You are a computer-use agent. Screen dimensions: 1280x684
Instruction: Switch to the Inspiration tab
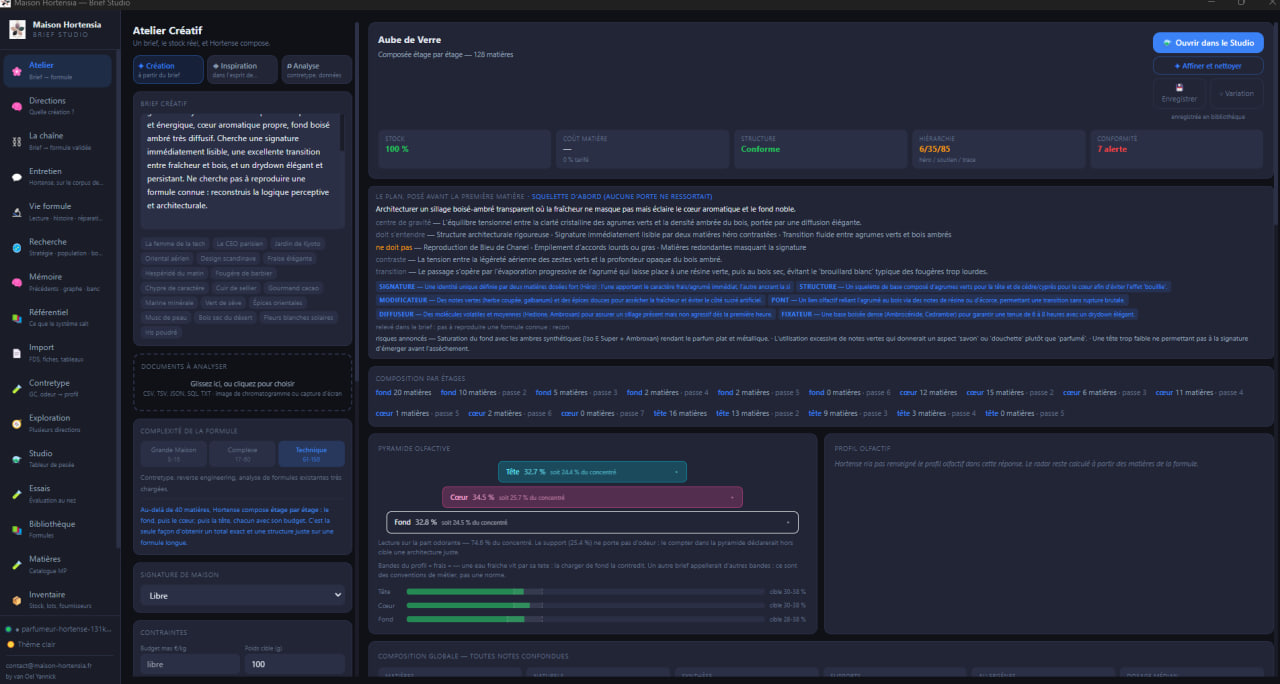coord(242,69)
